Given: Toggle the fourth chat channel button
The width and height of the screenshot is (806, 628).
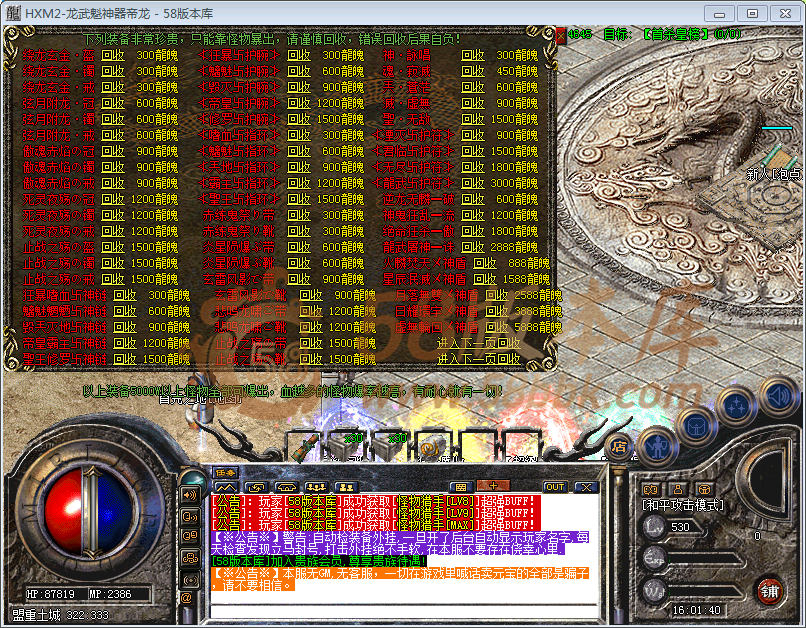Looking at the screenshot, I should (x=190, y=558).
